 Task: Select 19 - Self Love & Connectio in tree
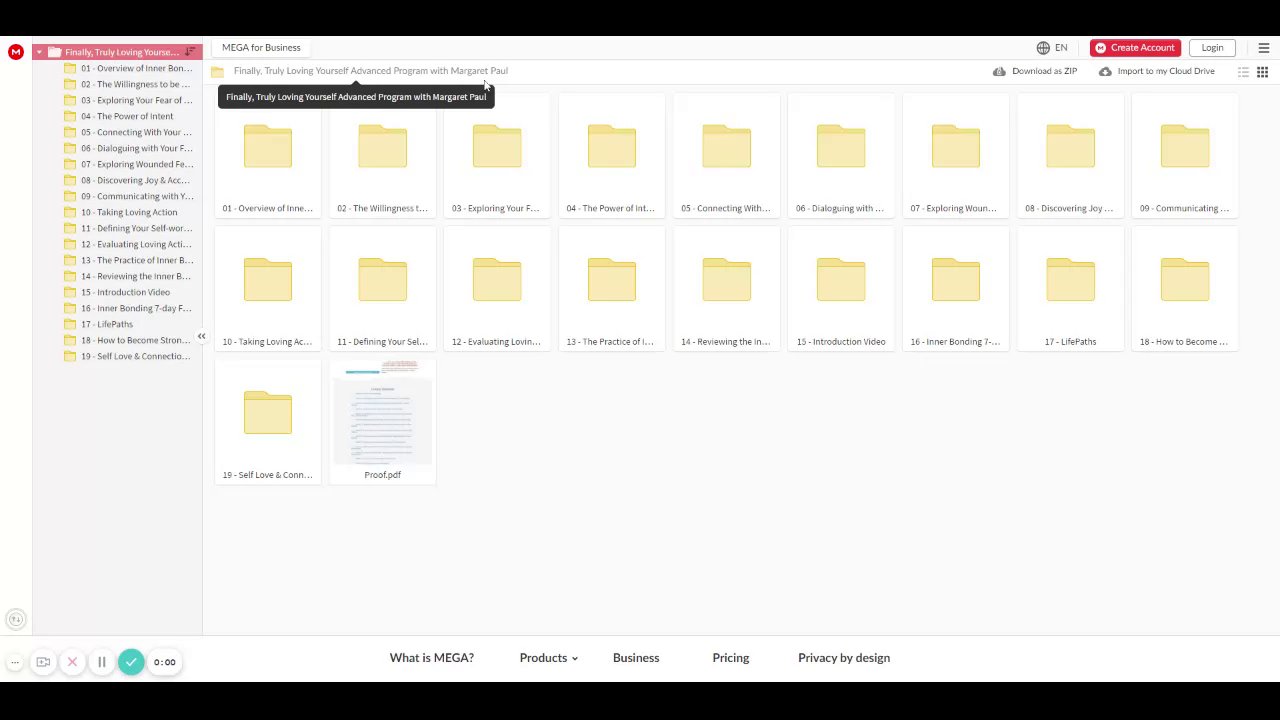coord(128,356)
